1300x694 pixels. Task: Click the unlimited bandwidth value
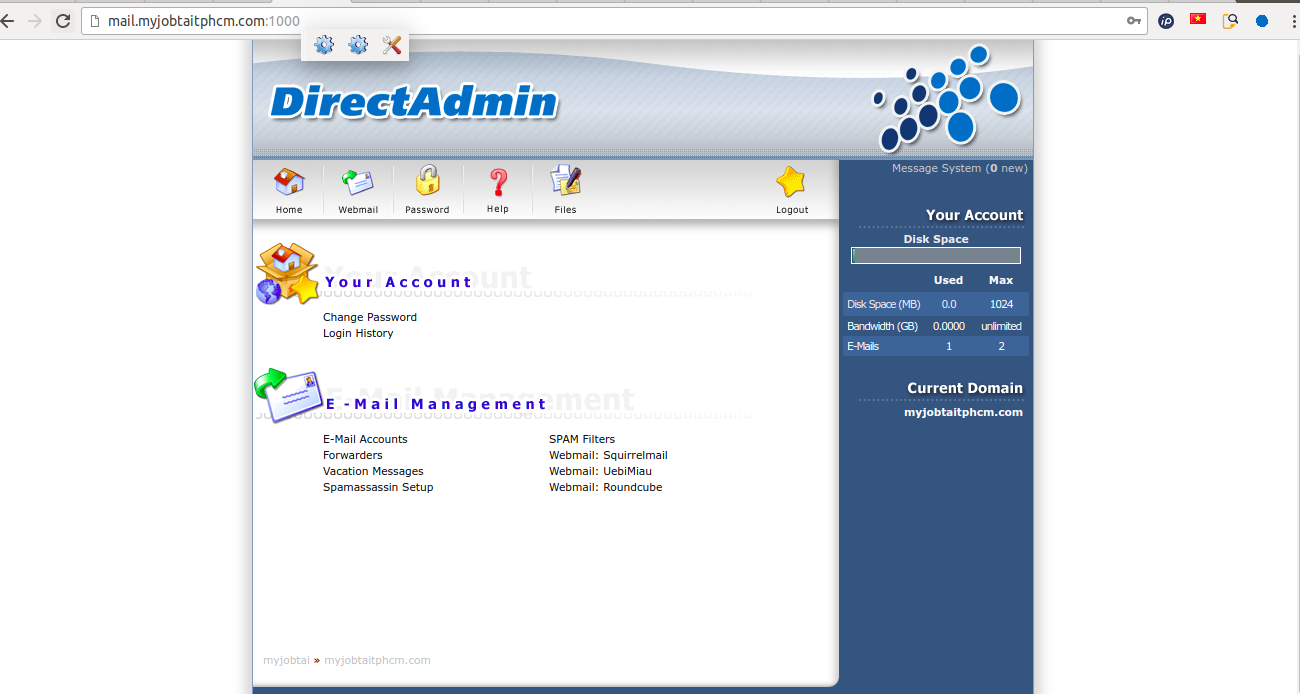click(1001, 326)
